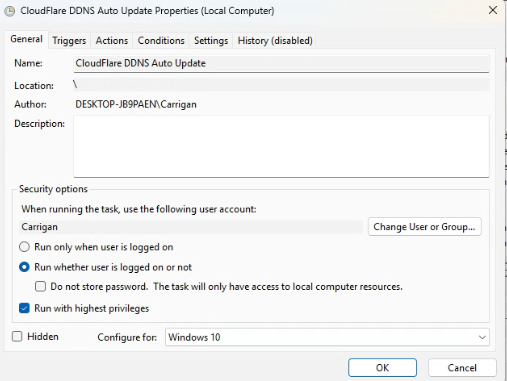Click the Author value DESKTOP-JB9PAEN\Carrigan
This screenshot has height=381, width=507.
click(x=136, y=105)
